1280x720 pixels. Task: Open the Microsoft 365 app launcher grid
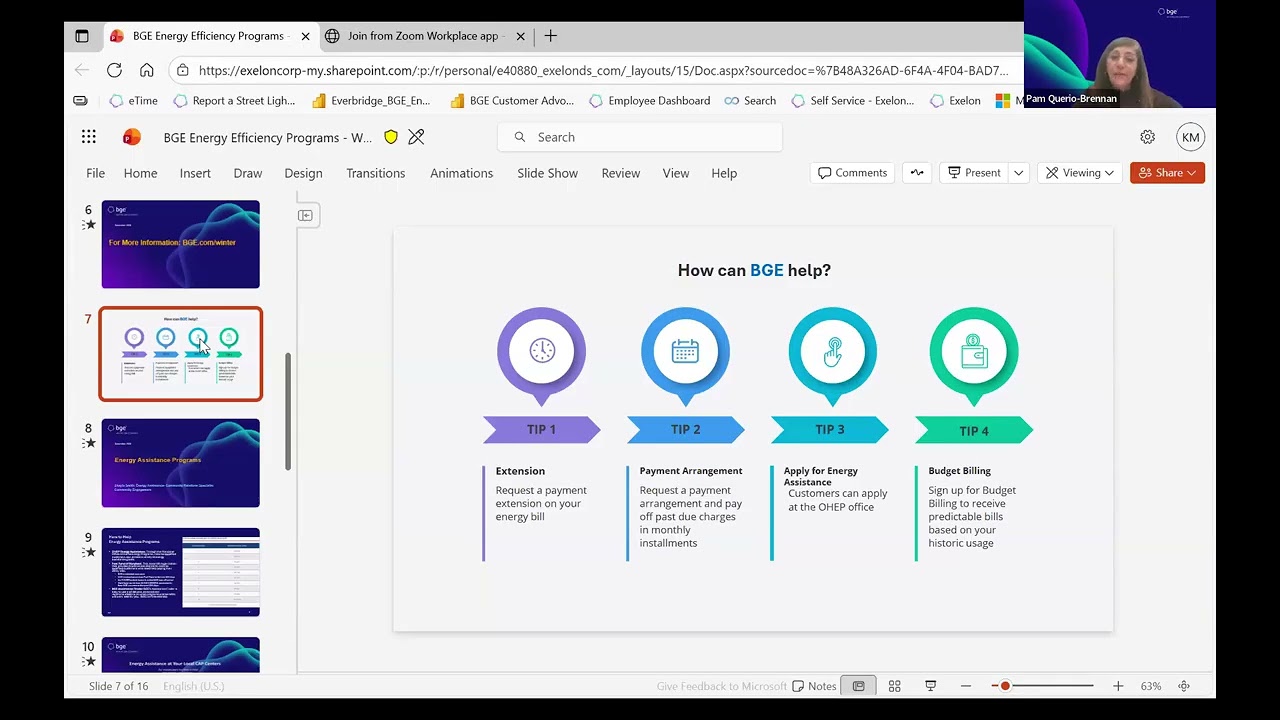click(x=89, y=137)
